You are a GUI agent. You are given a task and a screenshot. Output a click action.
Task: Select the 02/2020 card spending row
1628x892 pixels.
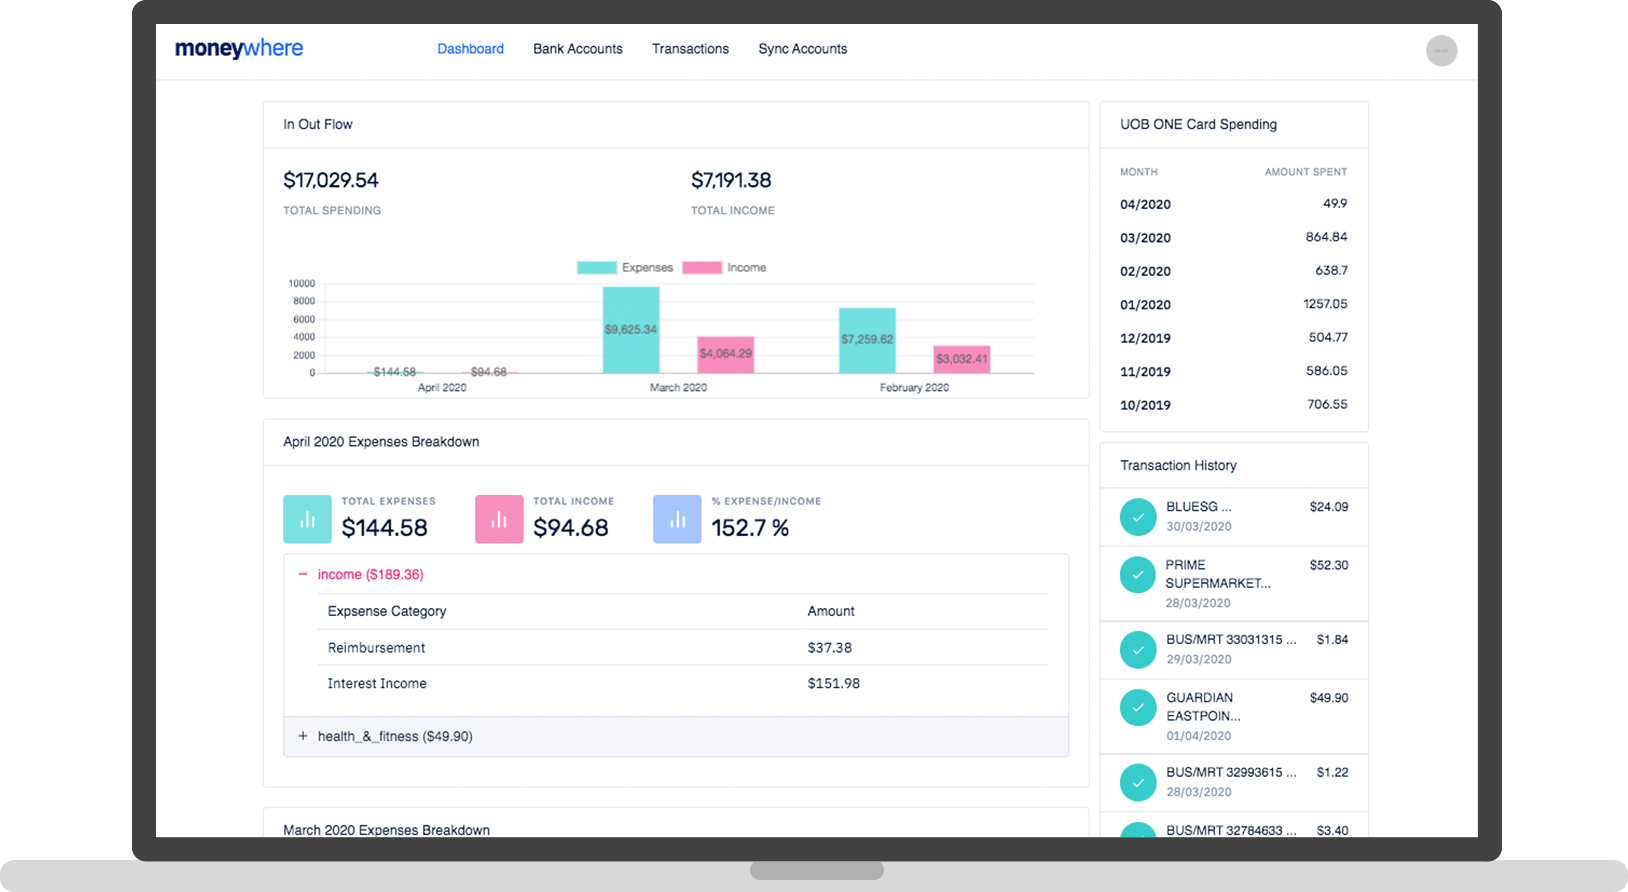pos(1234,271)
